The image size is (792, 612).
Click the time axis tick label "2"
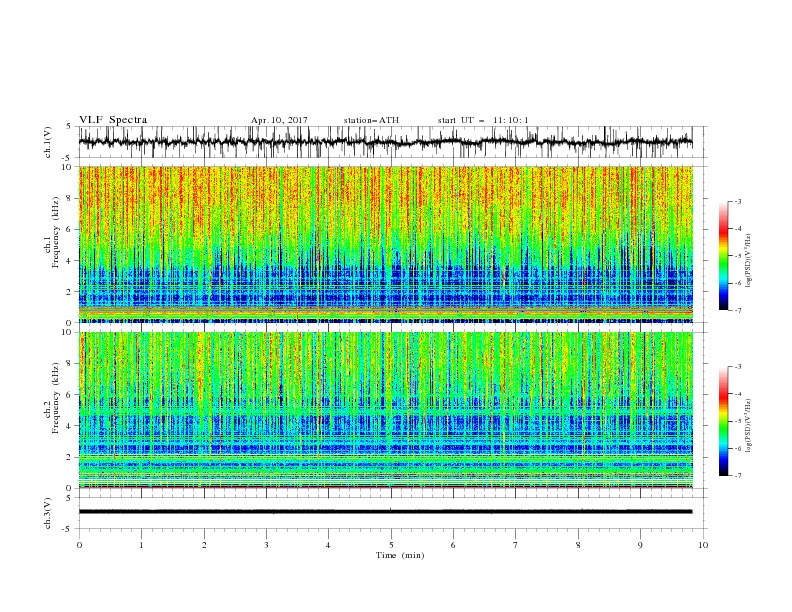(204, 545)
